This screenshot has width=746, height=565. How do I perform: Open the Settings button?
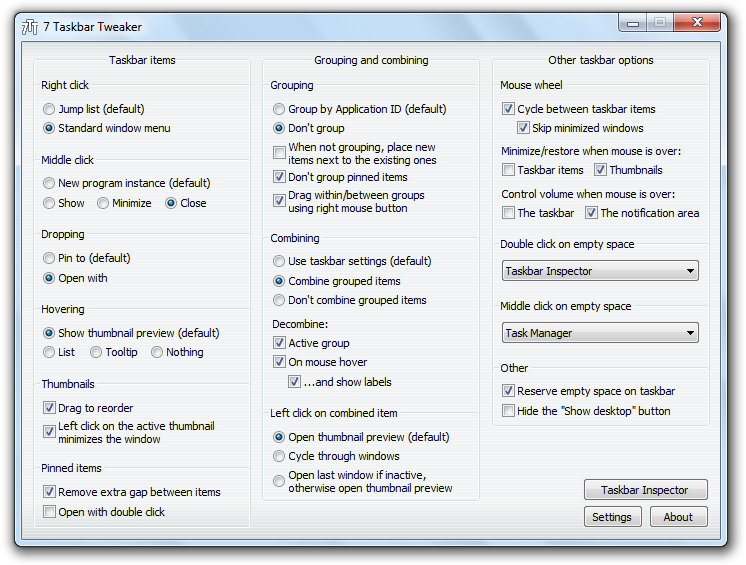611,517
